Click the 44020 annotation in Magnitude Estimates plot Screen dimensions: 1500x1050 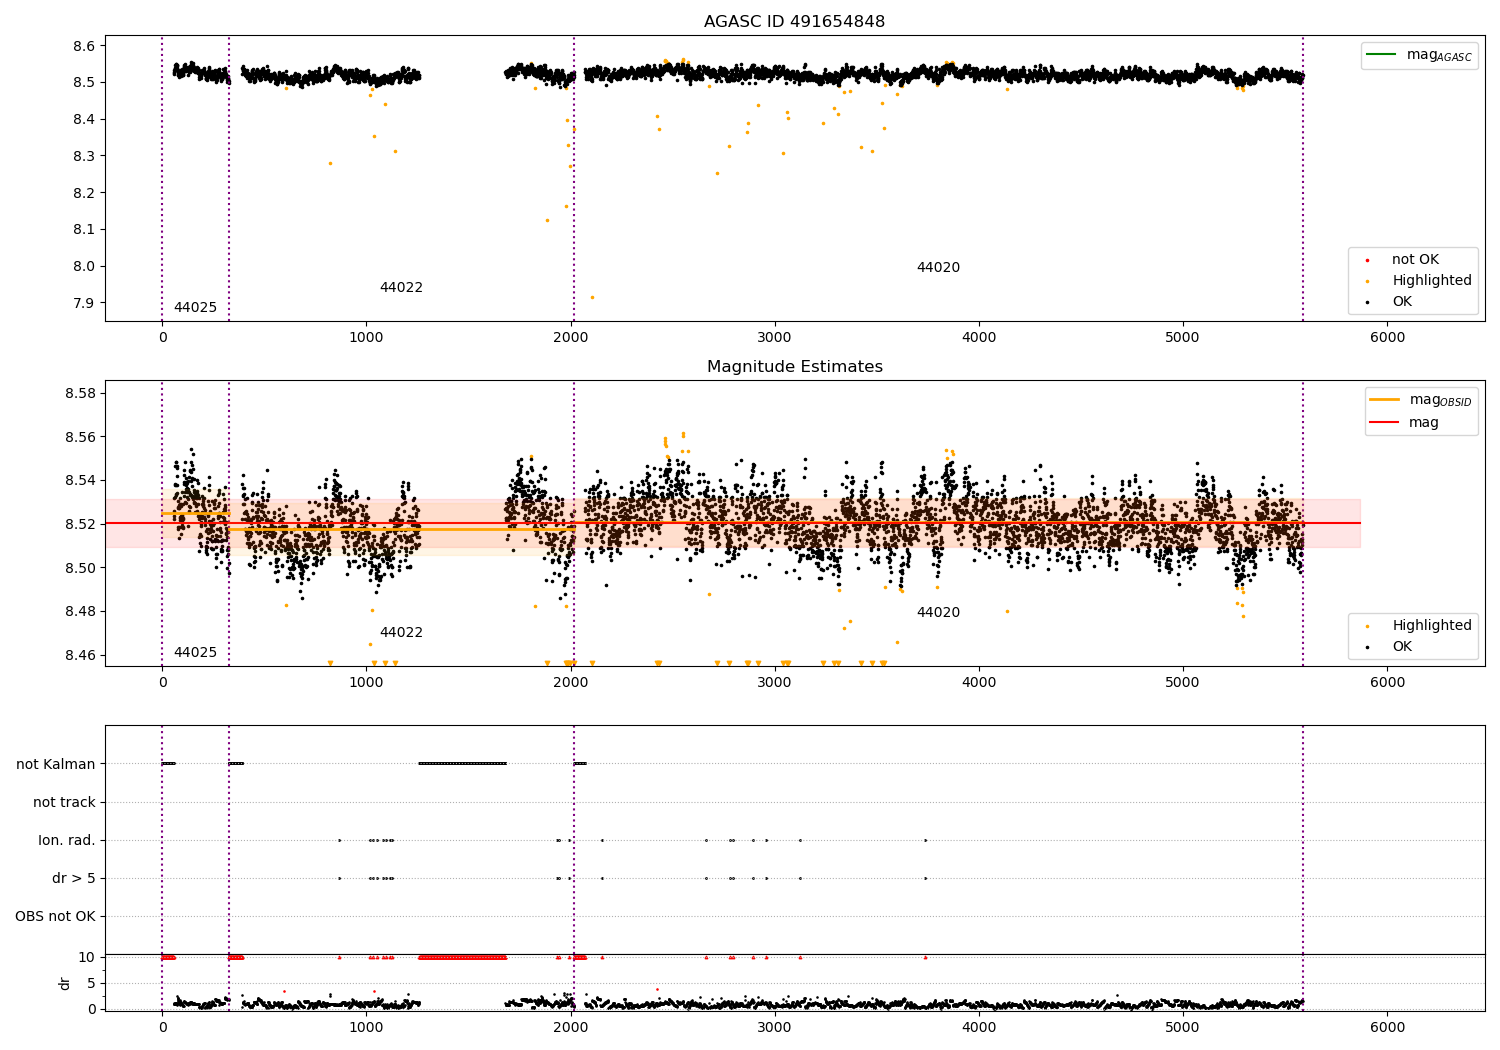click(938, 613)
